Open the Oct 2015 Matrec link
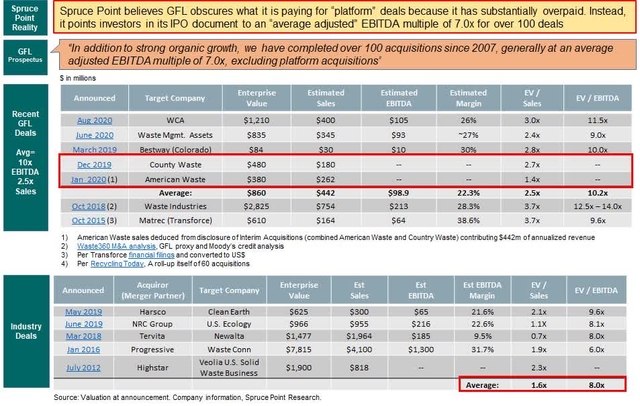This screenshot has height=406, width=640. [88, 220]
